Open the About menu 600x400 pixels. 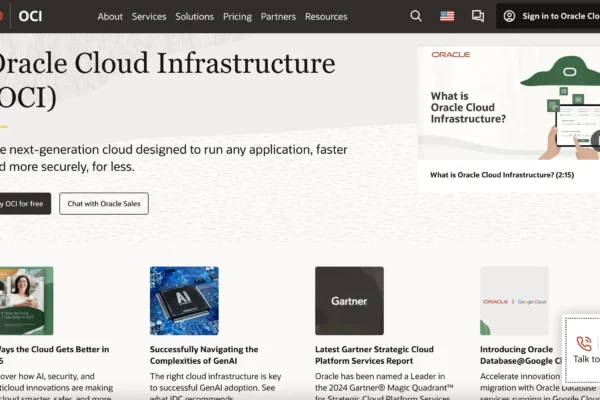(110, 16)
